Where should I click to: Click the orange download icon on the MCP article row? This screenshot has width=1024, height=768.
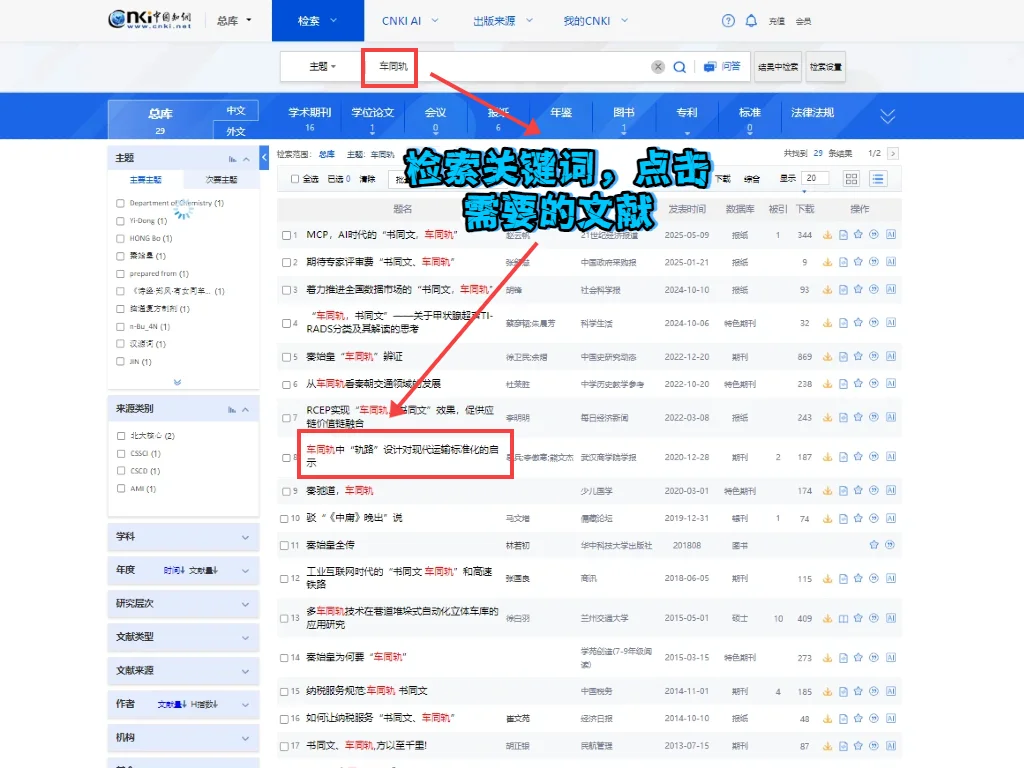click(827, 234)
